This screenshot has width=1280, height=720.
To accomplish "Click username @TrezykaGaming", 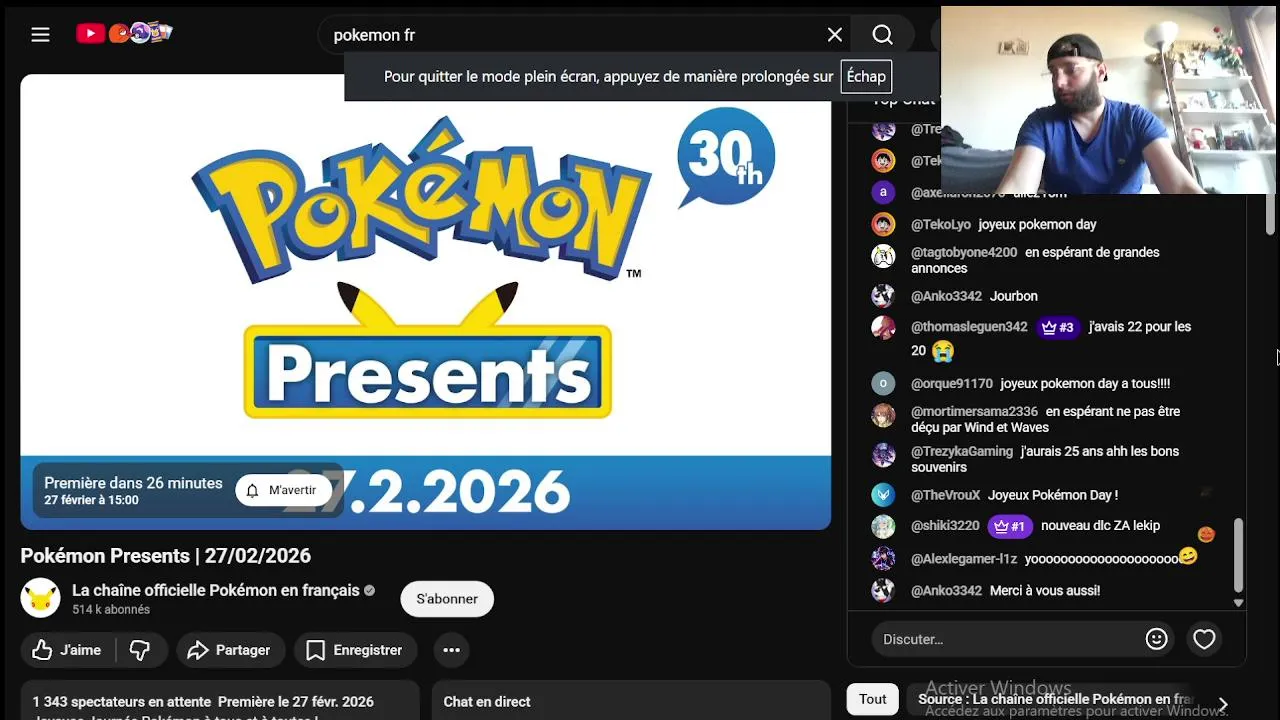I will tap(962, 451).
